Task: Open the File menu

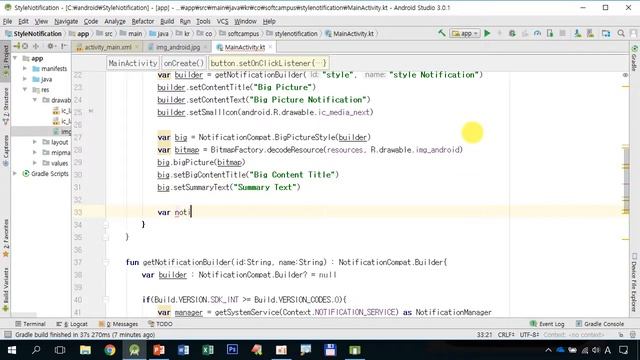Action: pyautogui.click(x=8, y=21)
